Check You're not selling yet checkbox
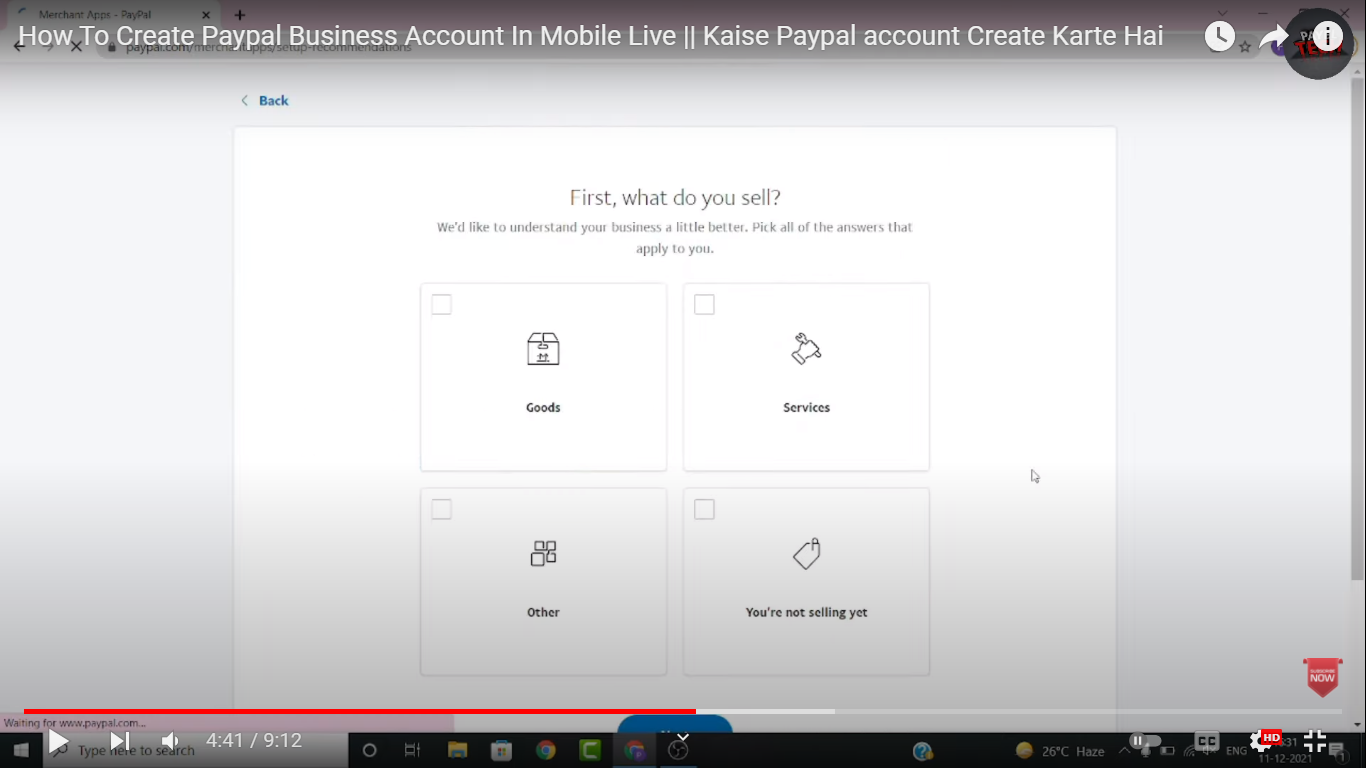Viewport: 1366px width, 768px height. tap(704, 509)
